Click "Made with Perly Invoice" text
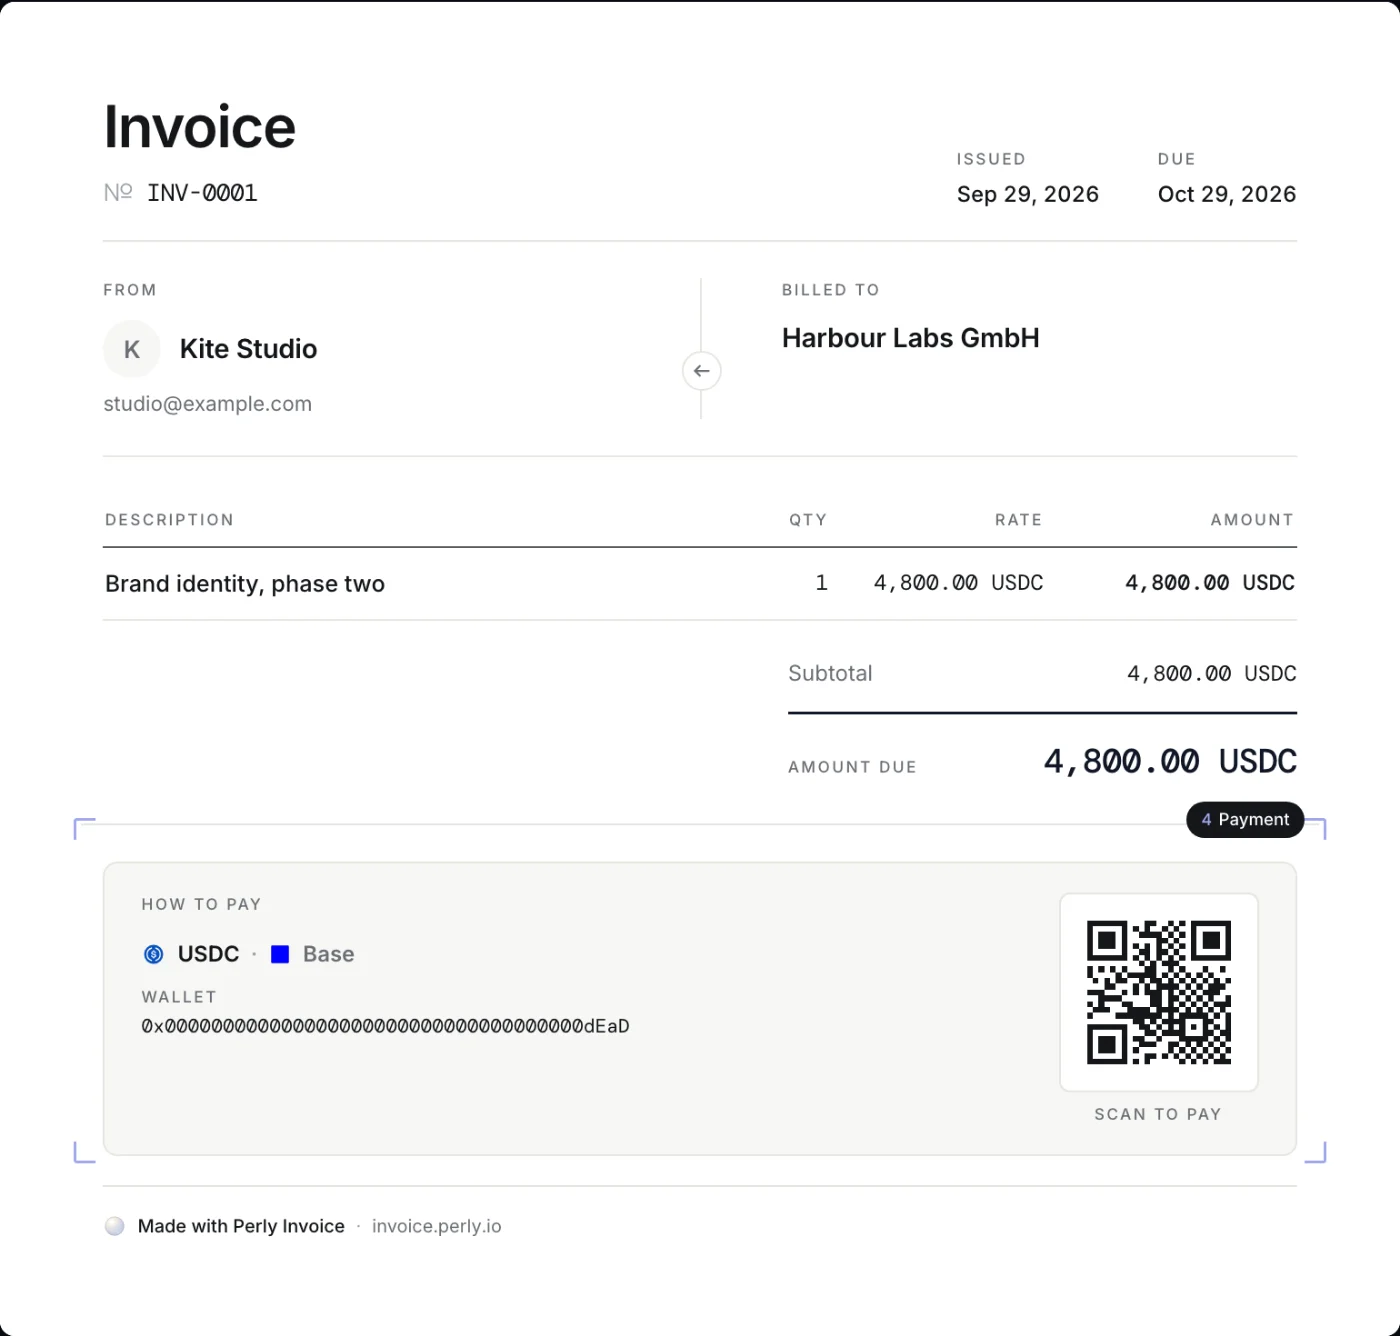Screen dimensions: 1400x1336 [x=241, y=1226]
